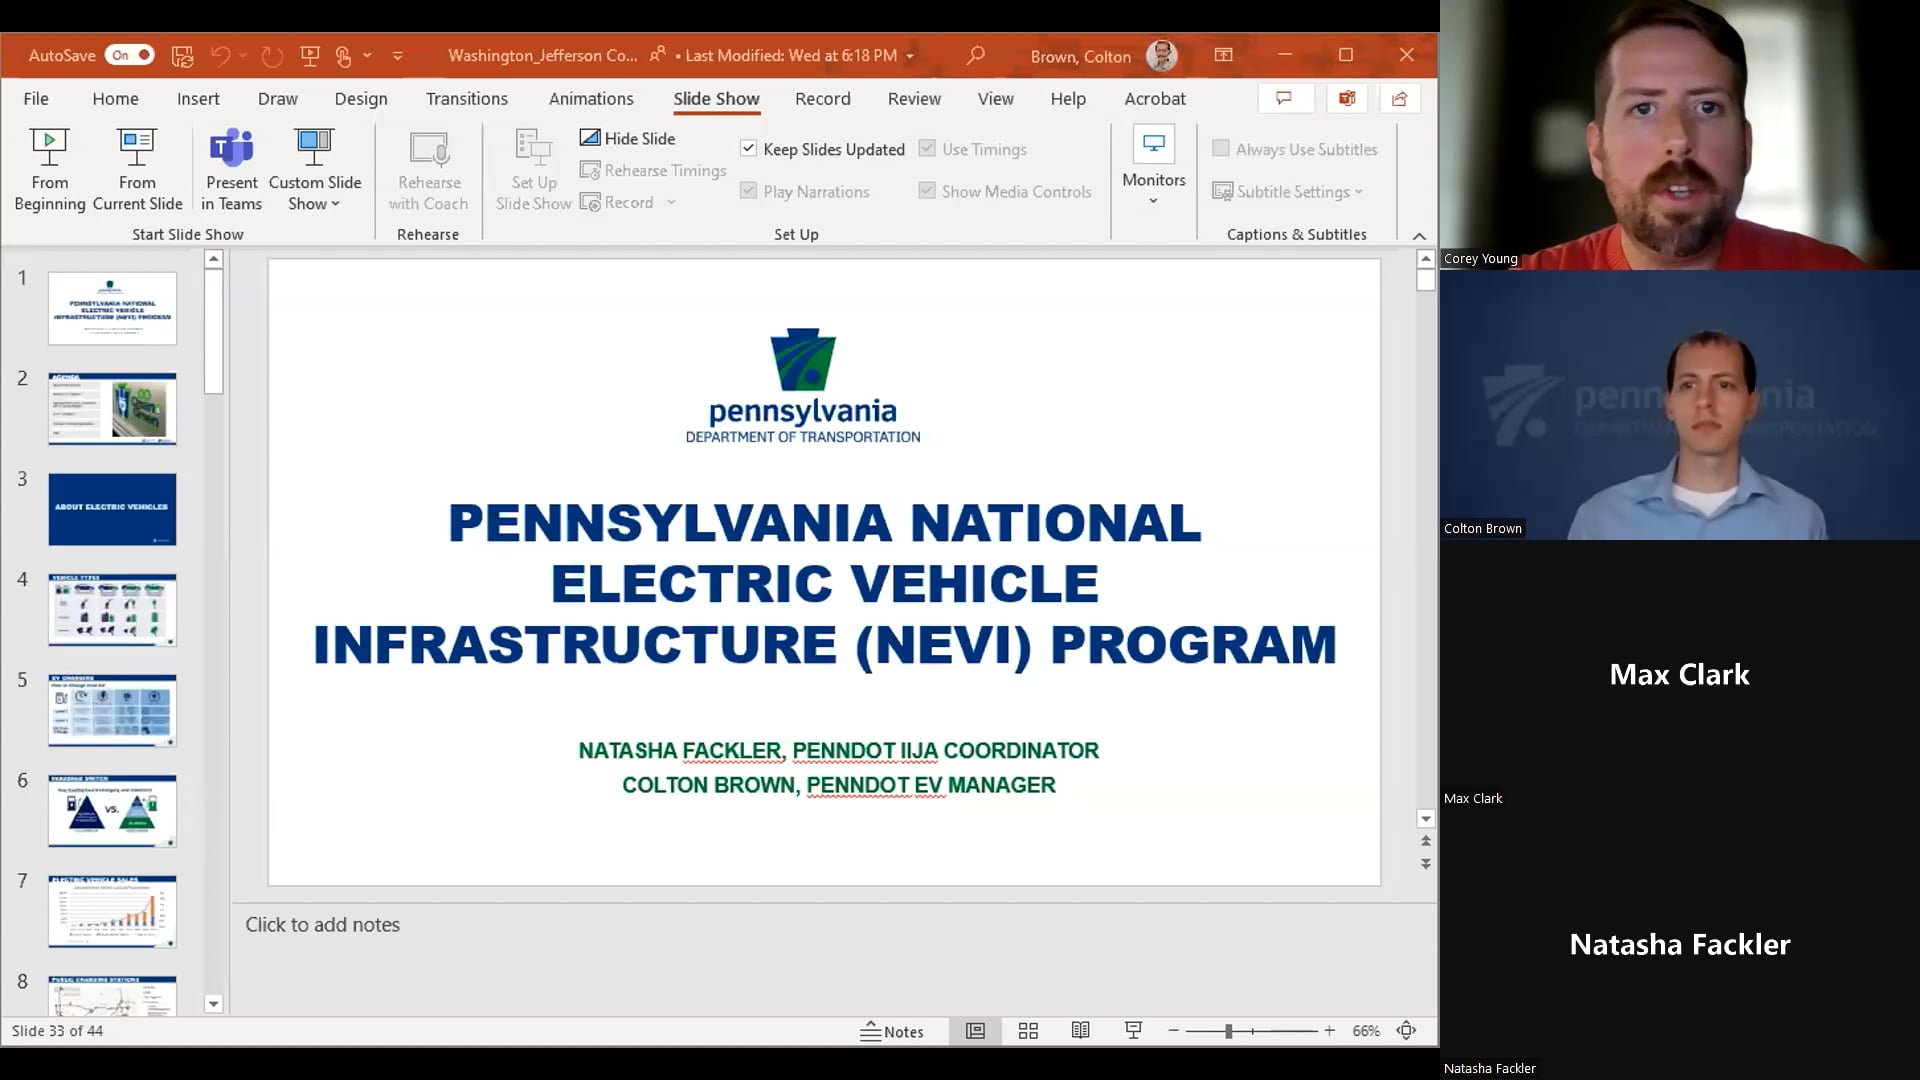Start Slide Show from status bar icon

tap(1134, 1031)
